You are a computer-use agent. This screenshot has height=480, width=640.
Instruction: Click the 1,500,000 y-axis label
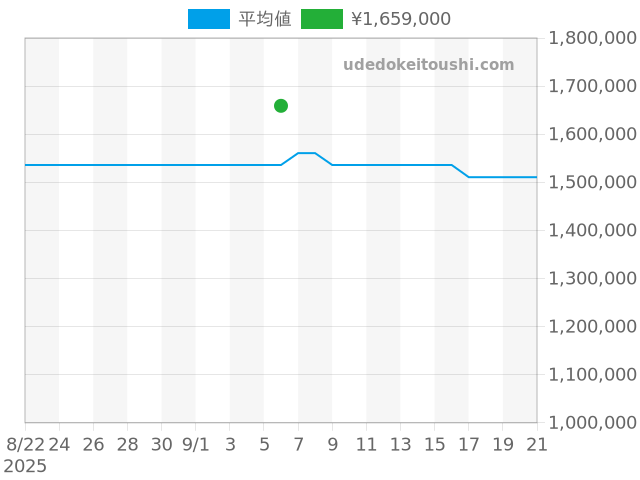592,182
